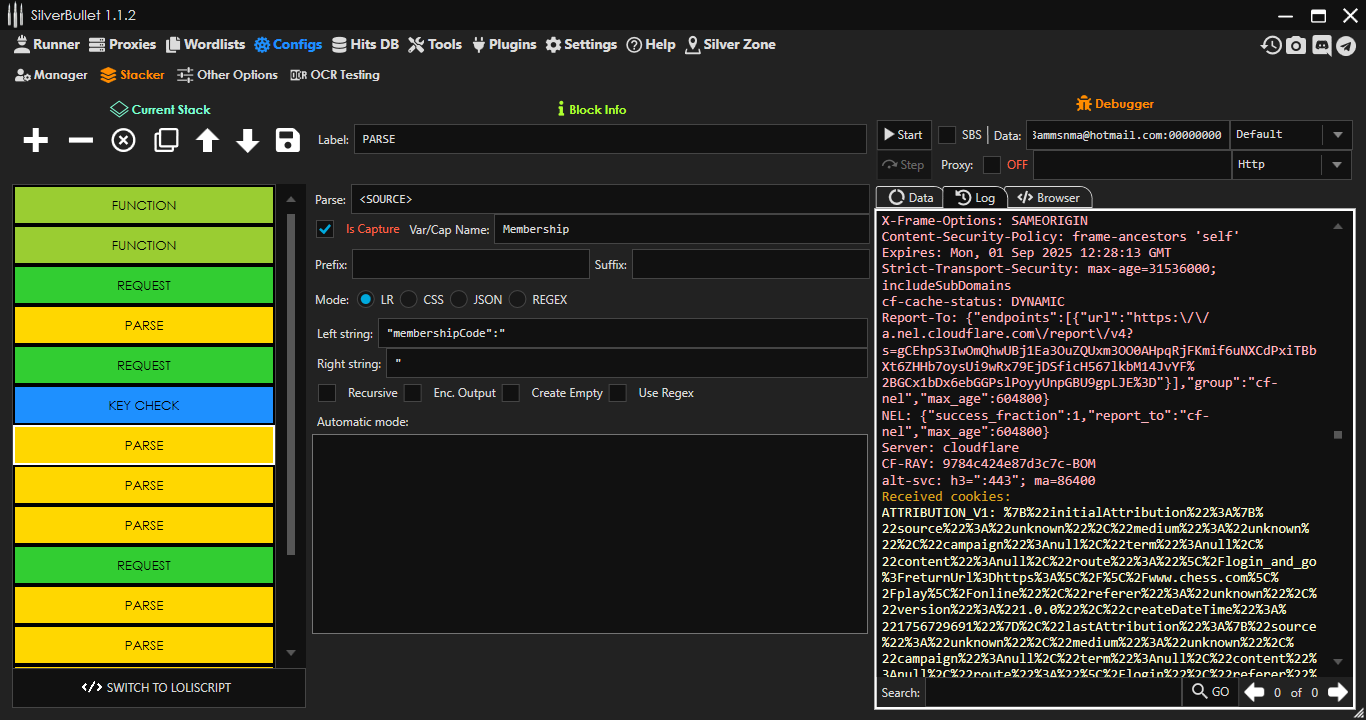Click the plus icon to add block

36,140
